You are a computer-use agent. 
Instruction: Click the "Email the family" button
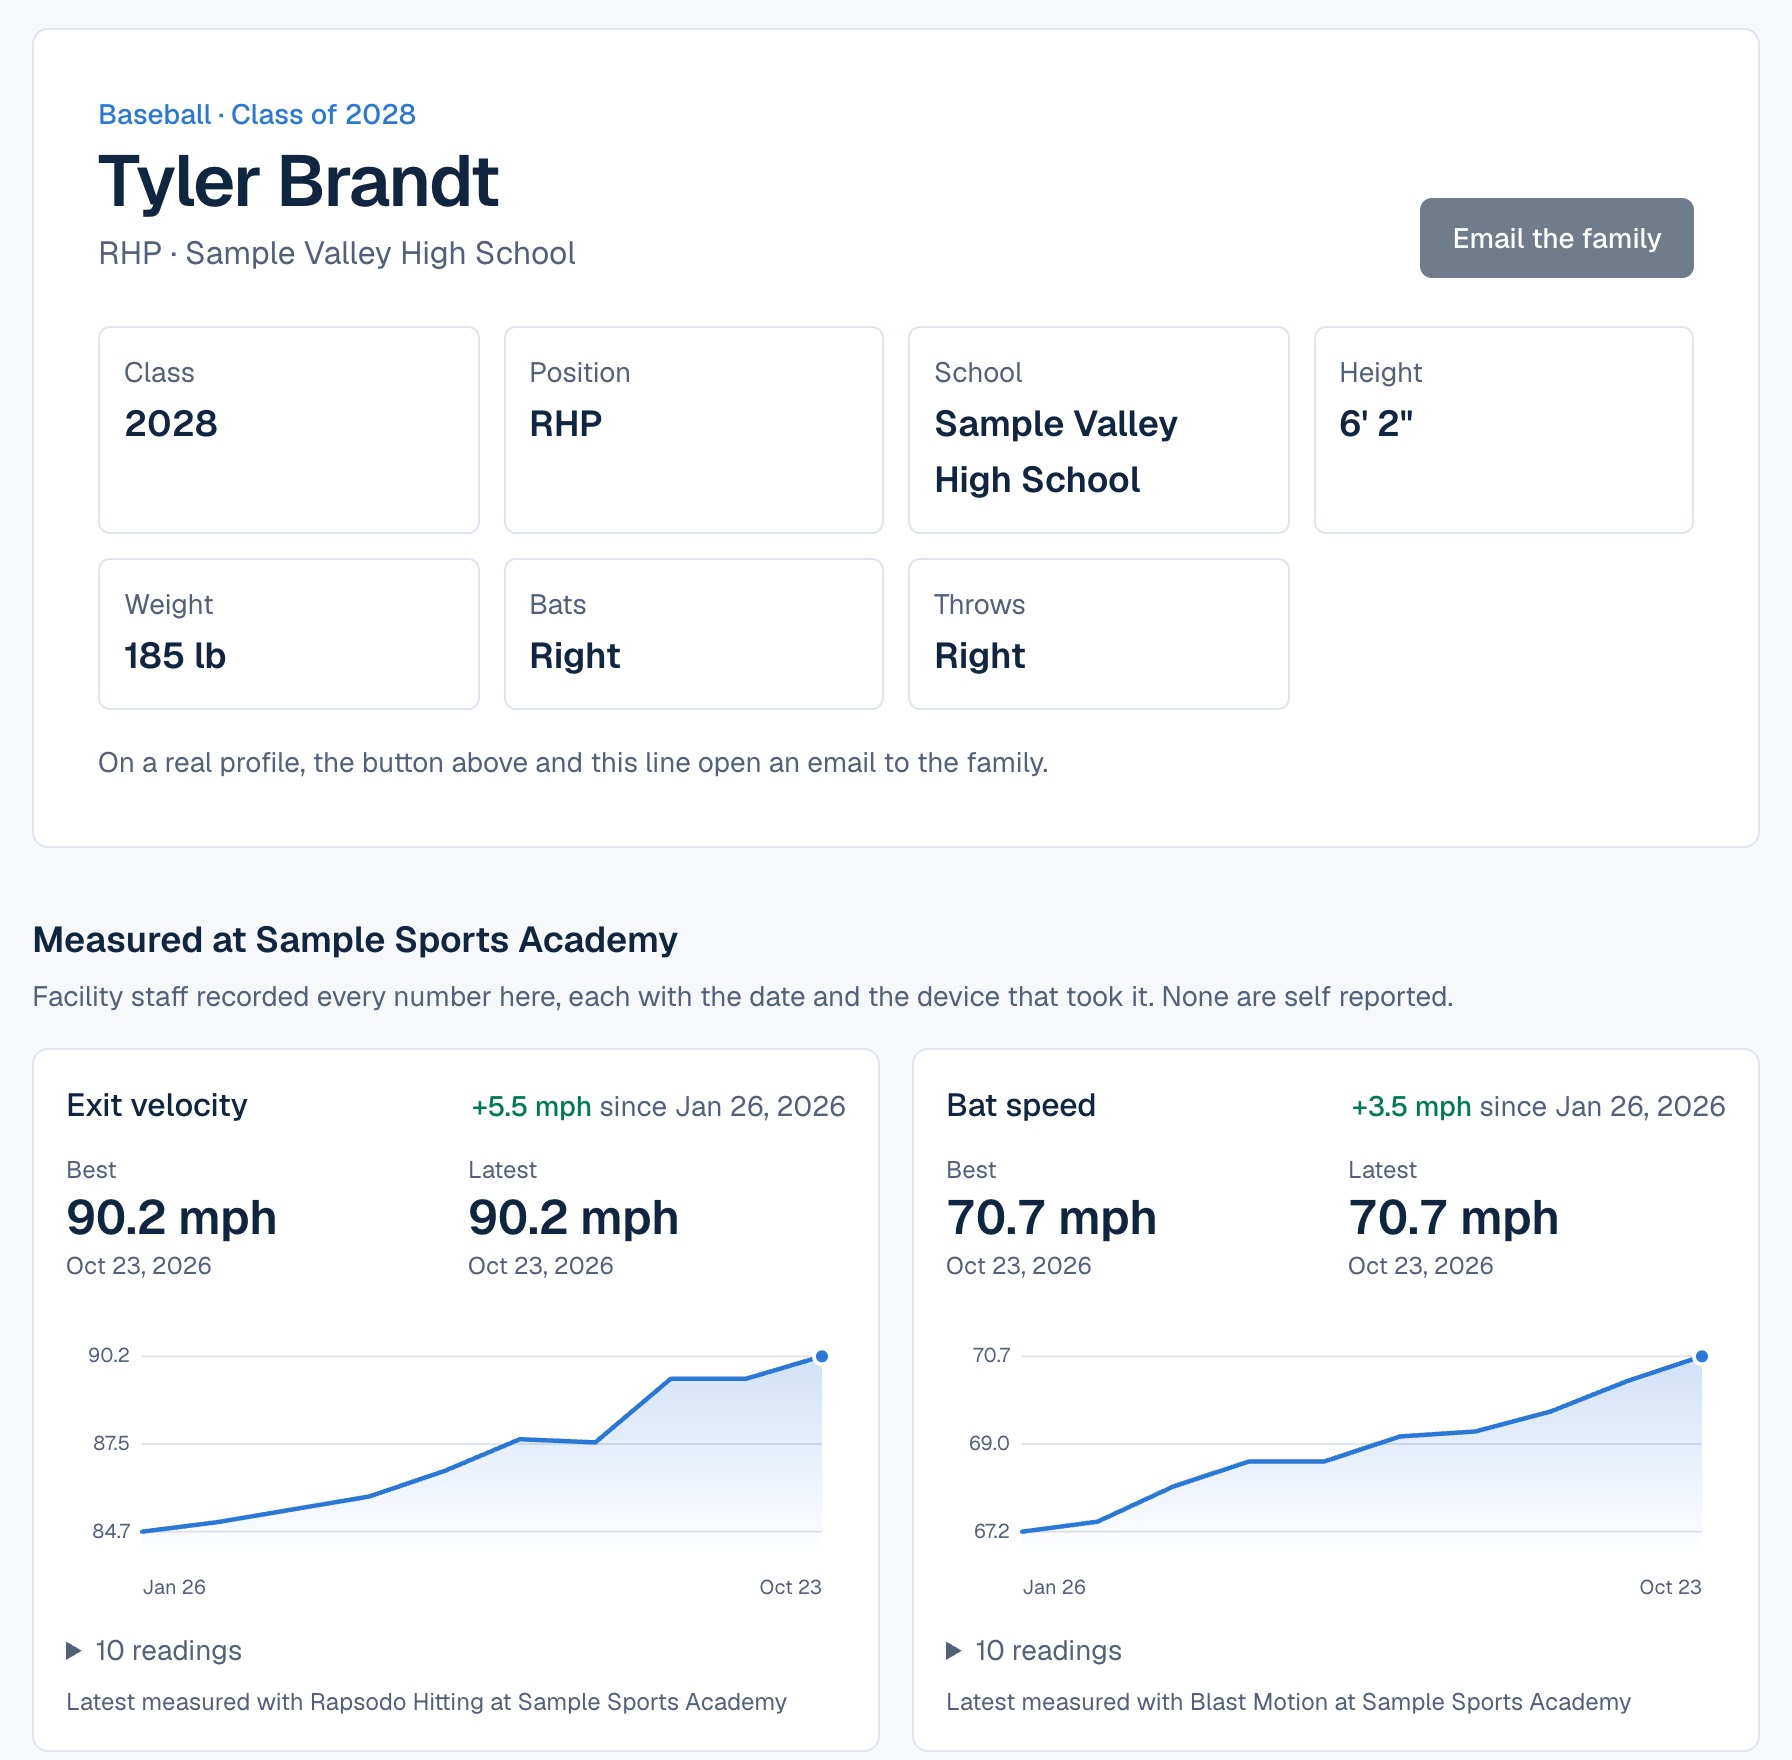(x=1556, y=238)
